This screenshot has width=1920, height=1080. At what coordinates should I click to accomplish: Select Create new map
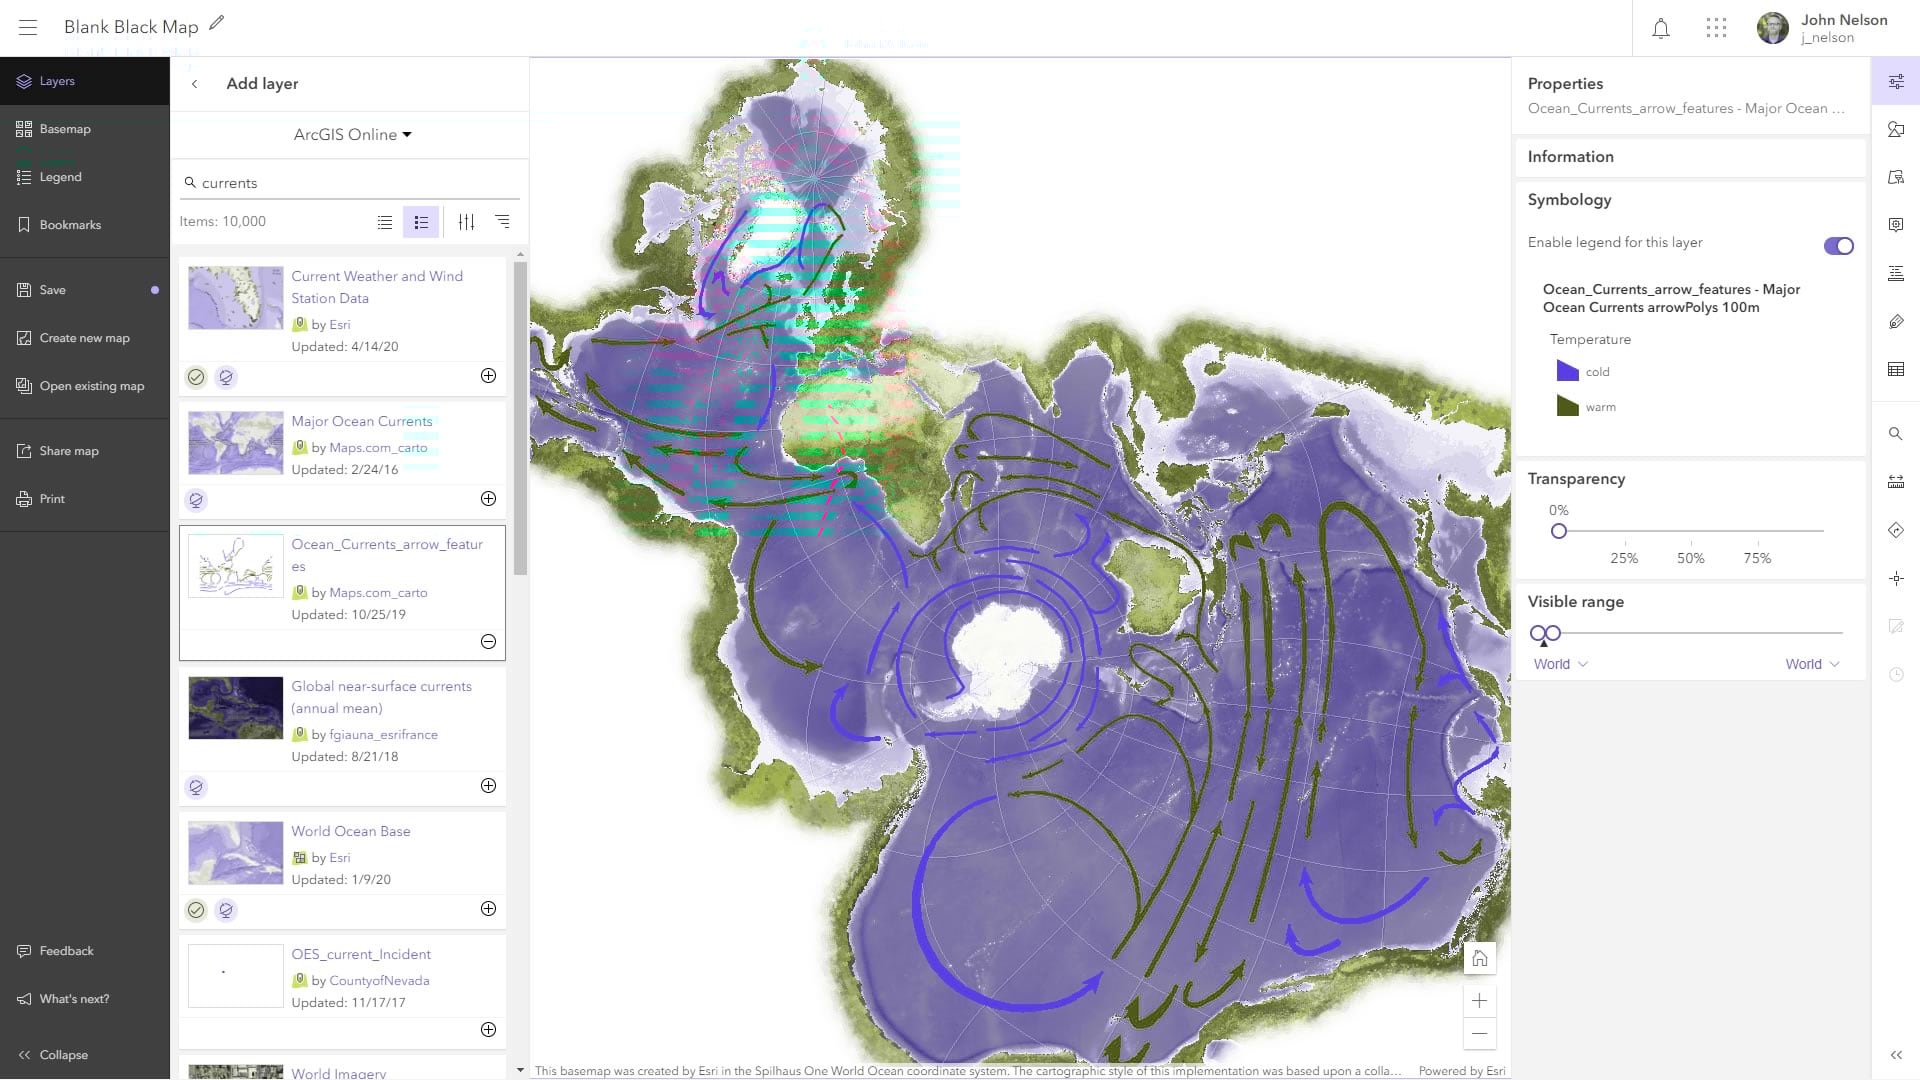[85, 338]
